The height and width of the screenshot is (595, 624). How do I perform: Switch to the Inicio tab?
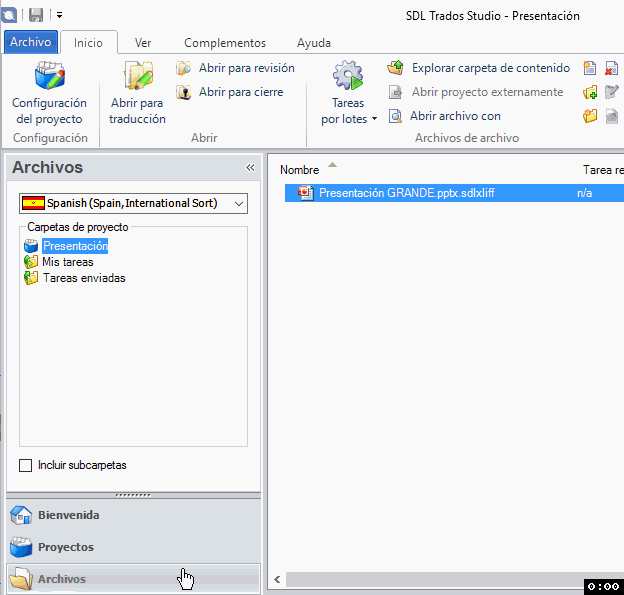88,43
